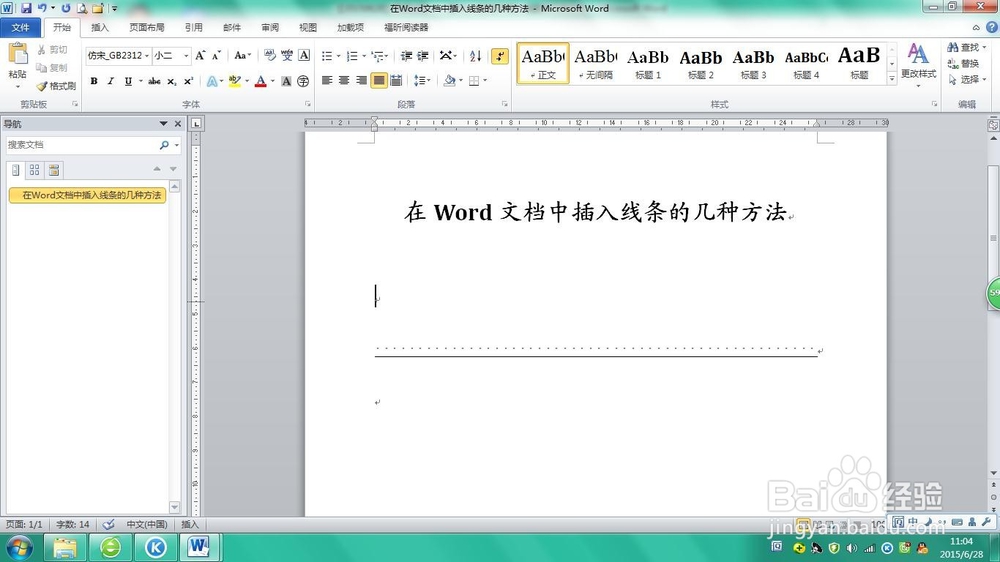Click the Save icon in quick access toolbar
This screenshot has width=1000, height=562.
[26, 8]
